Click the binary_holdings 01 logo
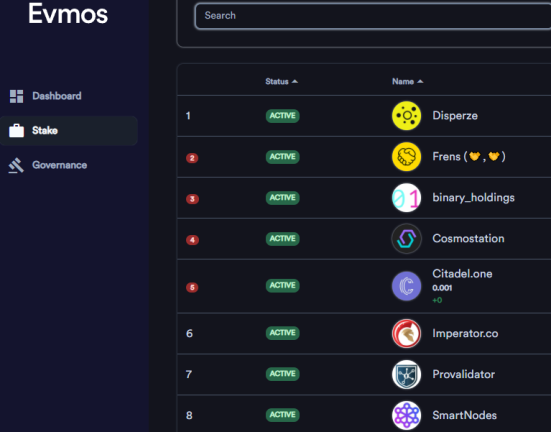 pos(406,198)
